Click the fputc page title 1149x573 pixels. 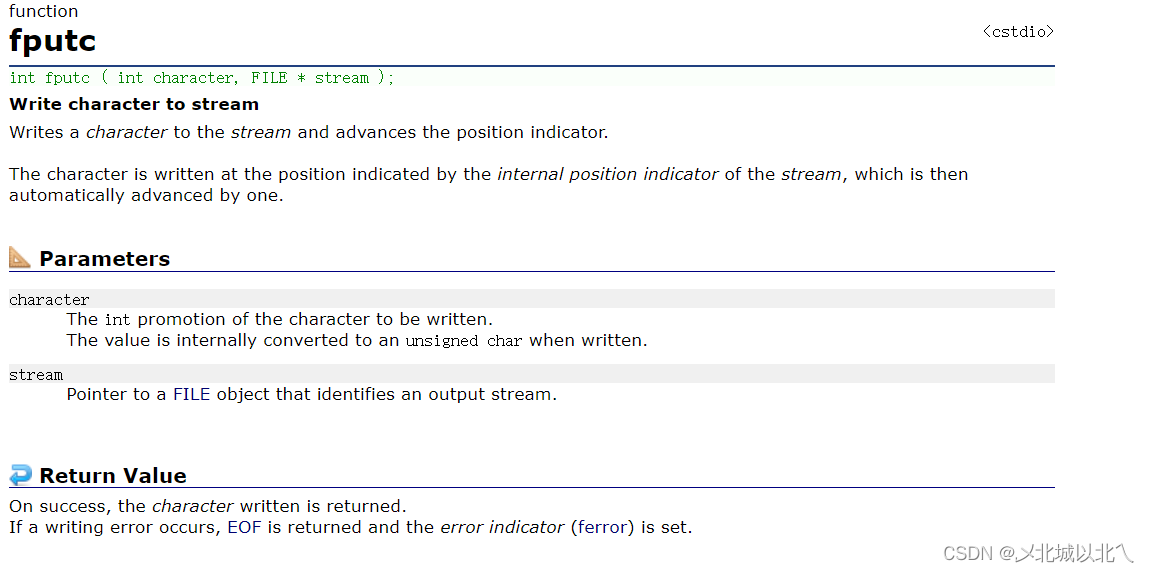[x=53, y=41]
